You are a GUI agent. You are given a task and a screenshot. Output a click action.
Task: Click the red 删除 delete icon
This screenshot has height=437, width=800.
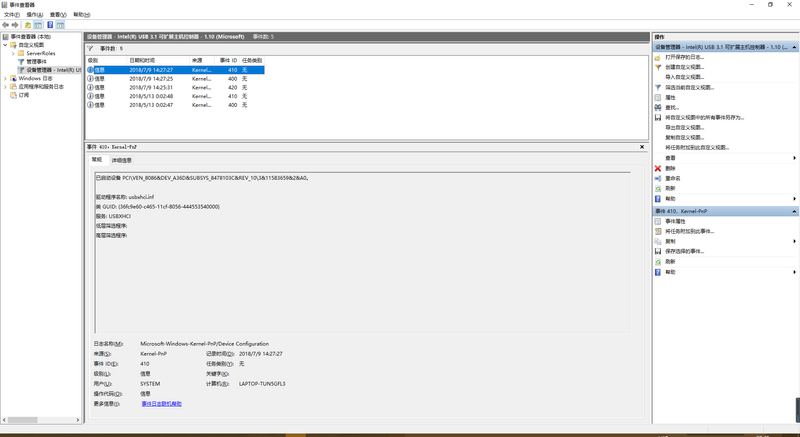tap(657, 168)
